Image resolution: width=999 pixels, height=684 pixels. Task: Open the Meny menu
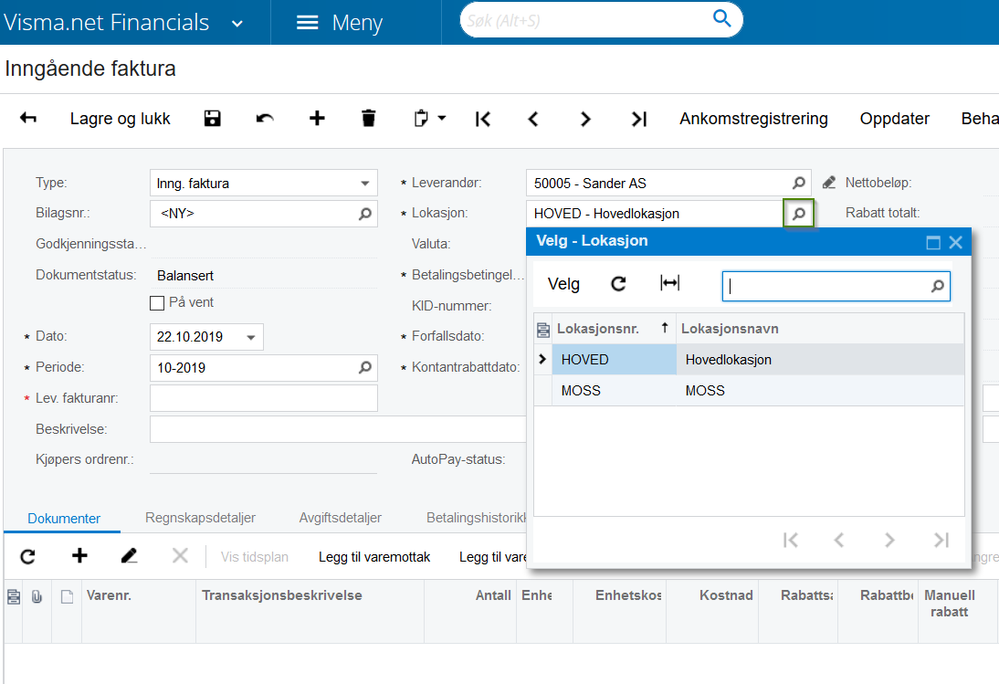(x=340, y=23)
